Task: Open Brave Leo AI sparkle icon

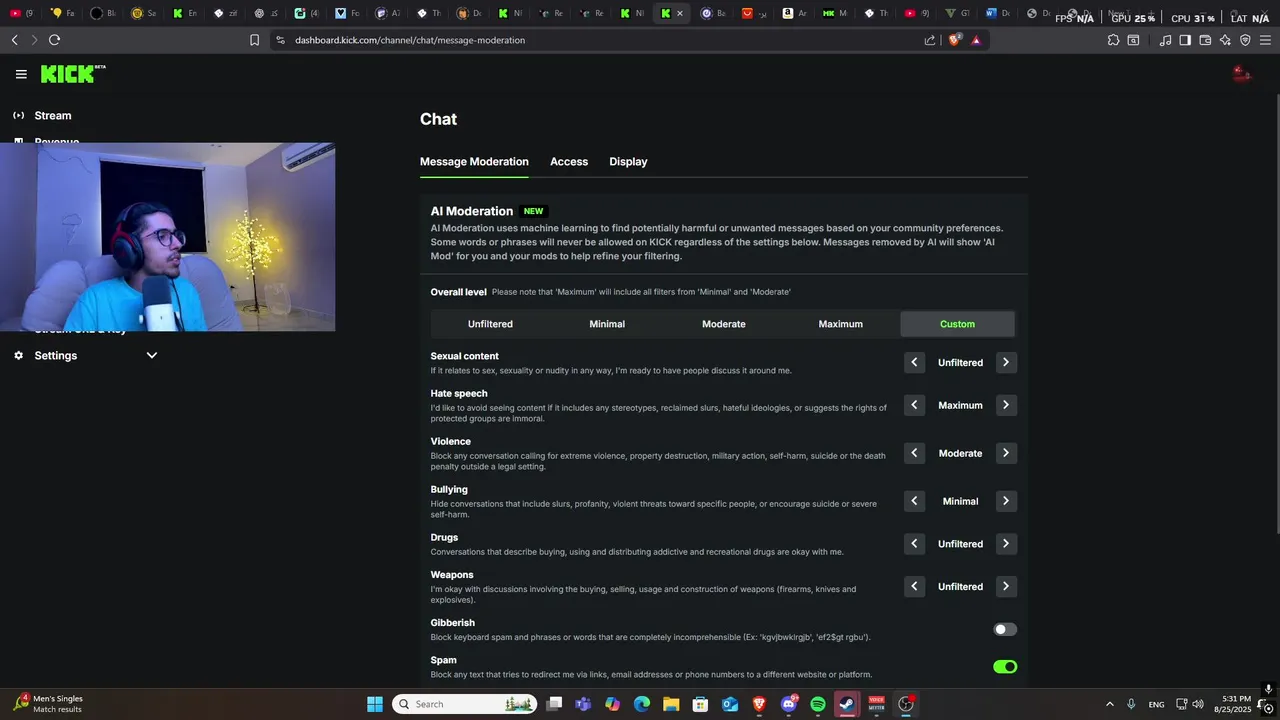Action: [1225, 40]
